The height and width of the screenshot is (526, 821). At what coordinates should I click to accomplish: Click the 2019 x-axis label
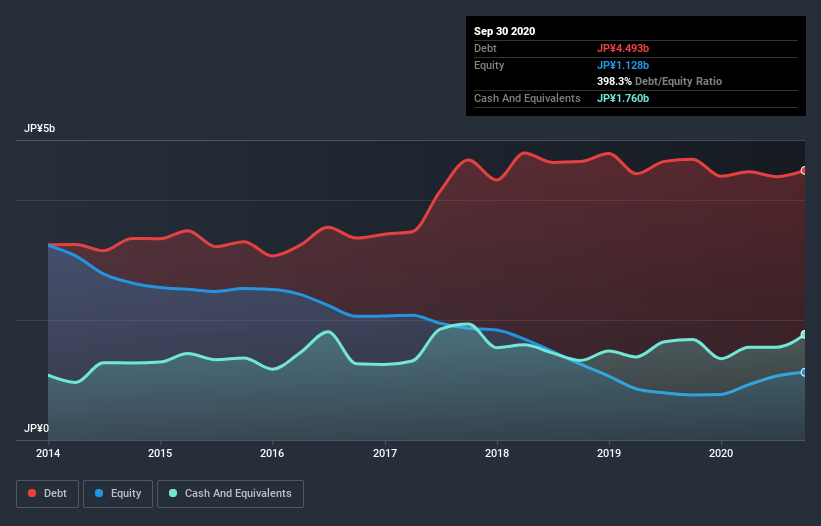tap(609, 453)
